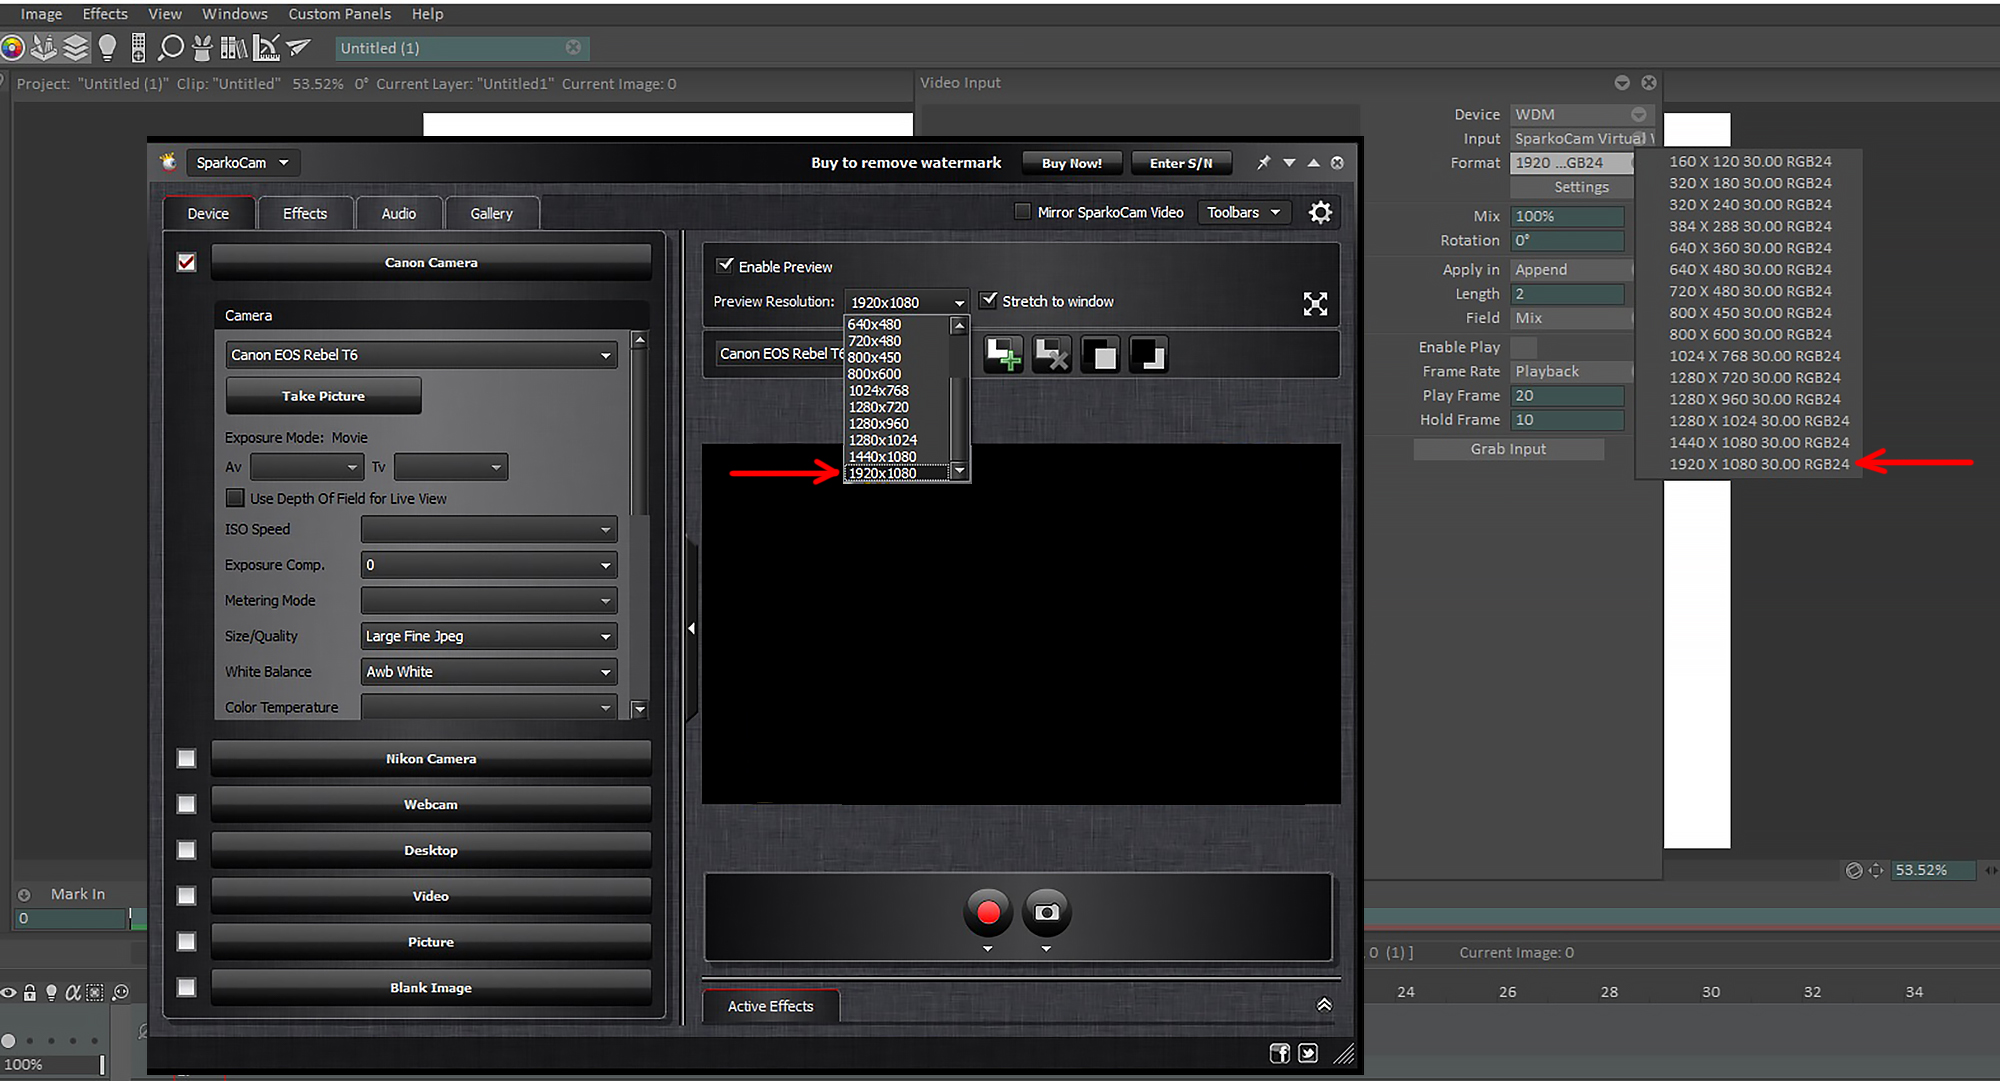Check the Webcam source checkbox
Screen dimensions: 2000x1081
187,804
